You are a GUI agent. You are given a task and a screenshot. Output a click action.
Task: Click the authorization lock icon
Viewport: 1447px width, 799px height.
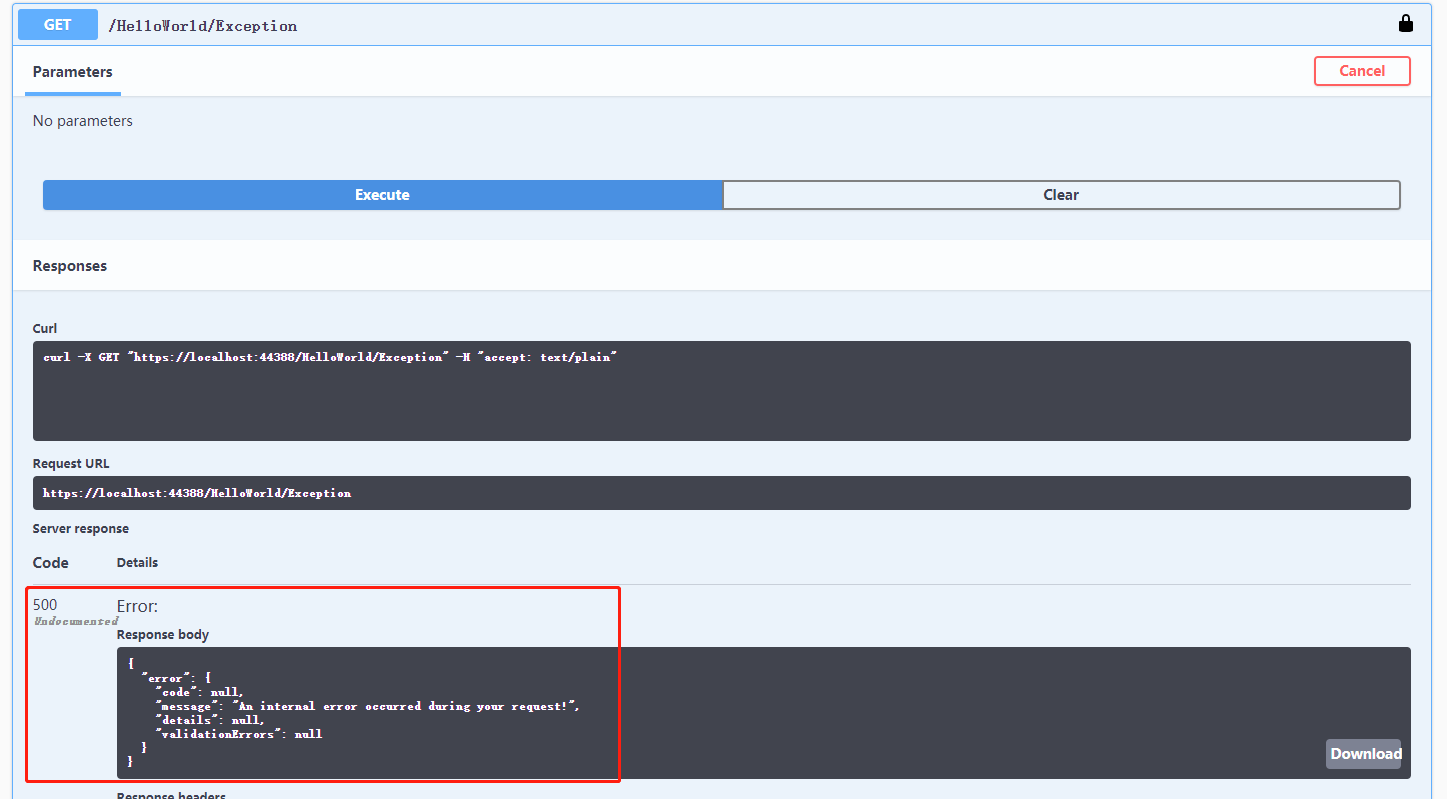pyautogui.click(x=1405, y=24)
